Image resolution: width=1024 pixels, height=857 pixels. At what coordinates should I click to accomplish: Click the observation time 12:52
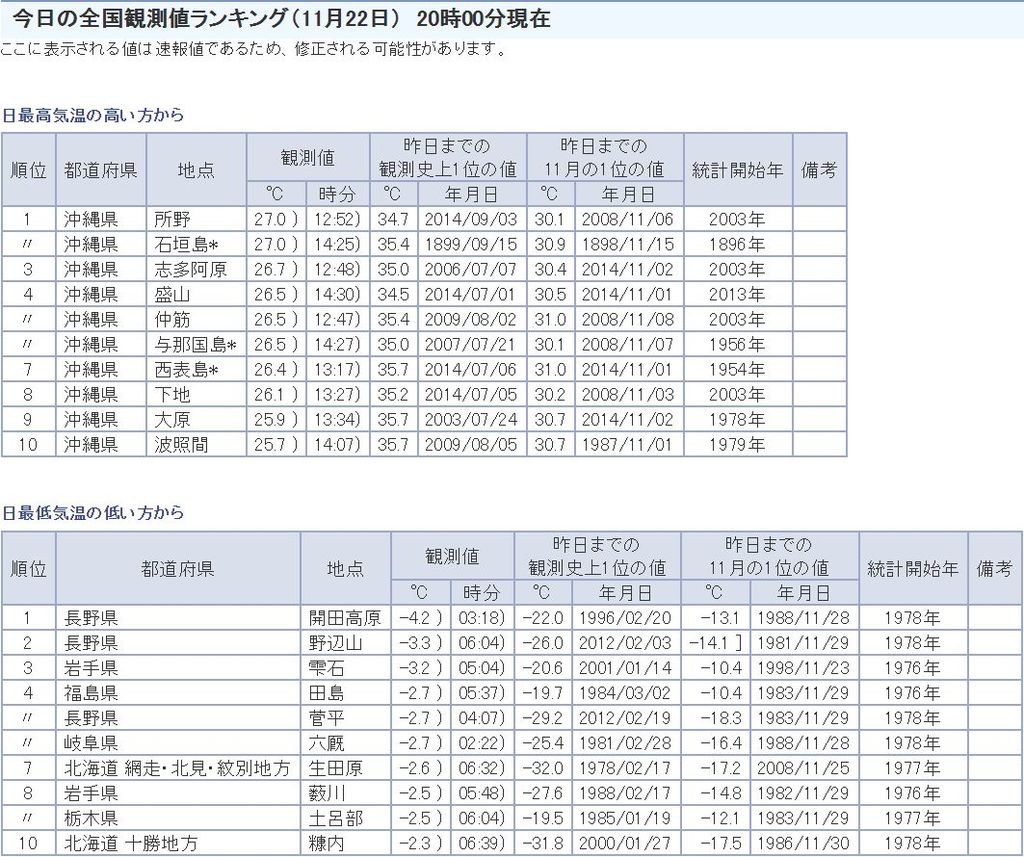tap(338, 219)
